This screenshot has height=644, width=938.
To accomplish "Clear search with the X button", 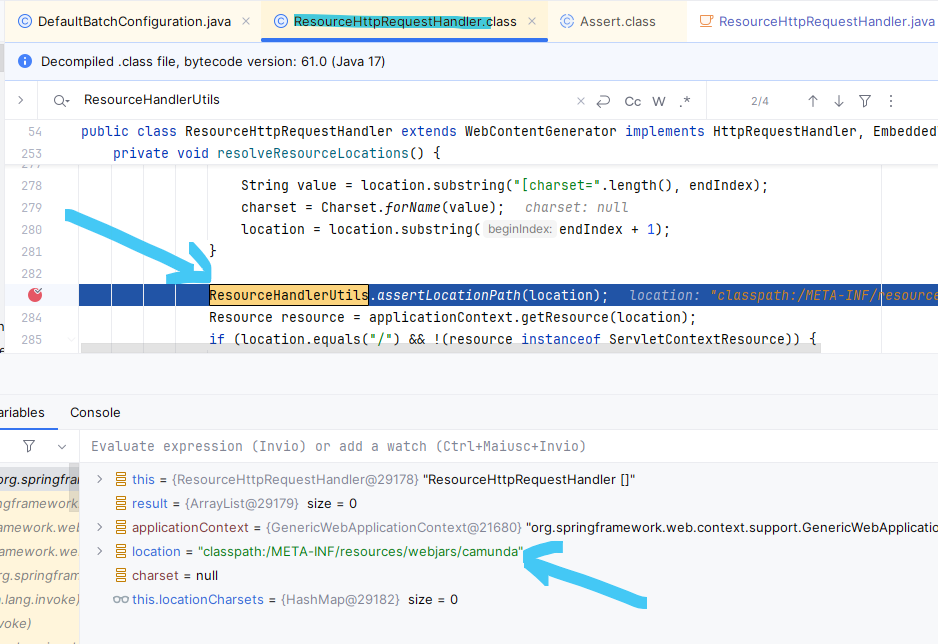I will [580, 101].
